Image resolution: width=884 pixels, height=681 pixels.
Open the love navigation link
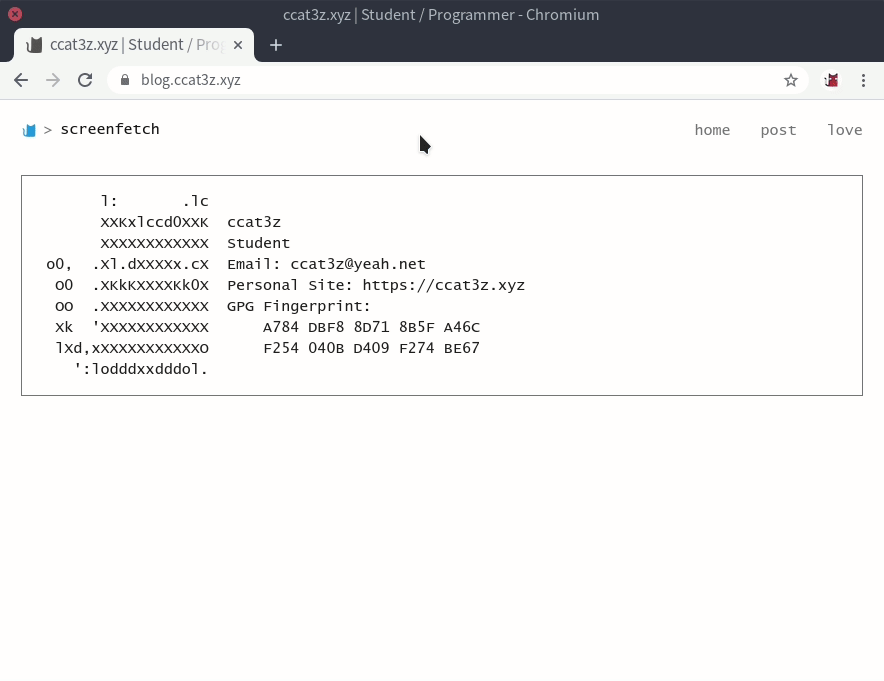pos(844,130)
